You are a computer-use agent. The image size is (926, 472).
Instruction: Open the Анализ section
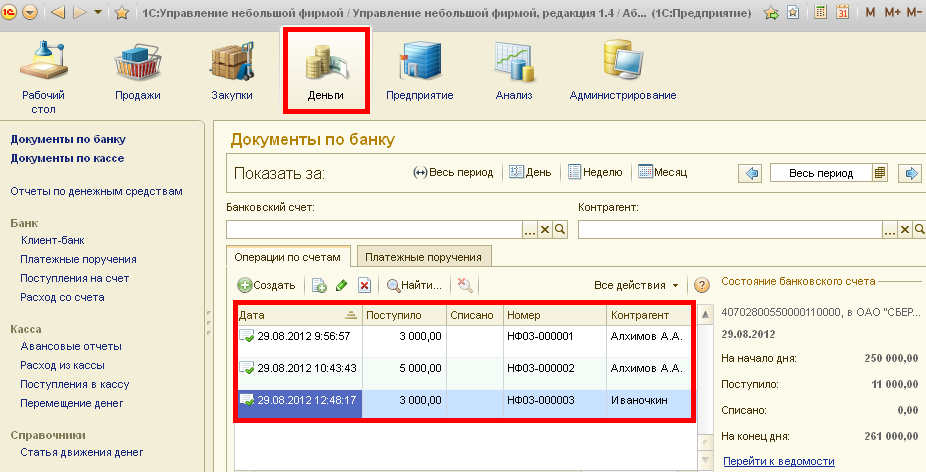[514, 70]
